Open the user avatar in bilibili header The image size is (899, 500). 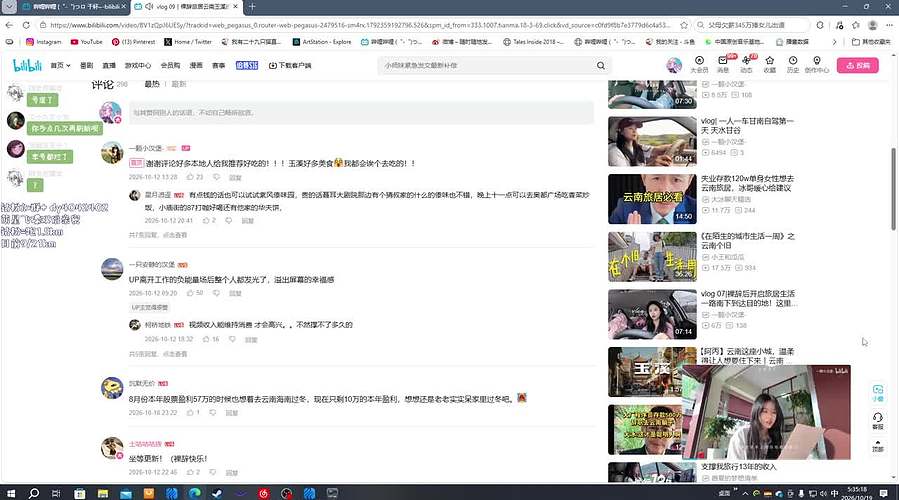coord(674,65)
